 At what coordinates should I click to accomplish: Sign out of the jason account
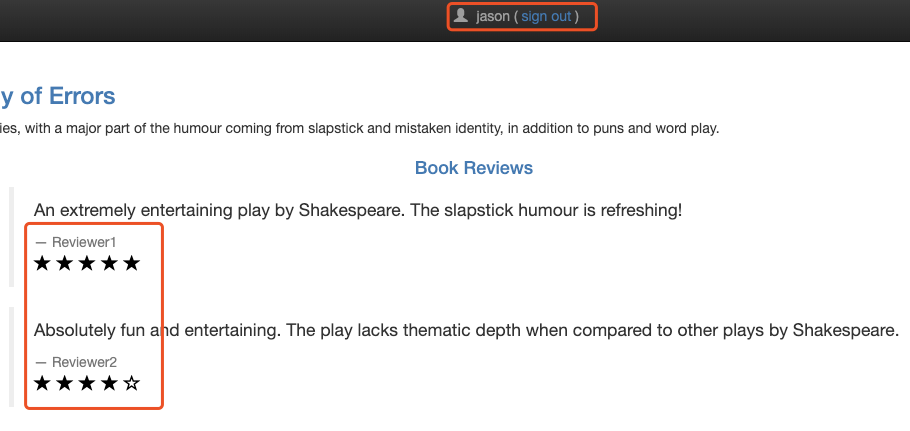[x=546, y=16]
